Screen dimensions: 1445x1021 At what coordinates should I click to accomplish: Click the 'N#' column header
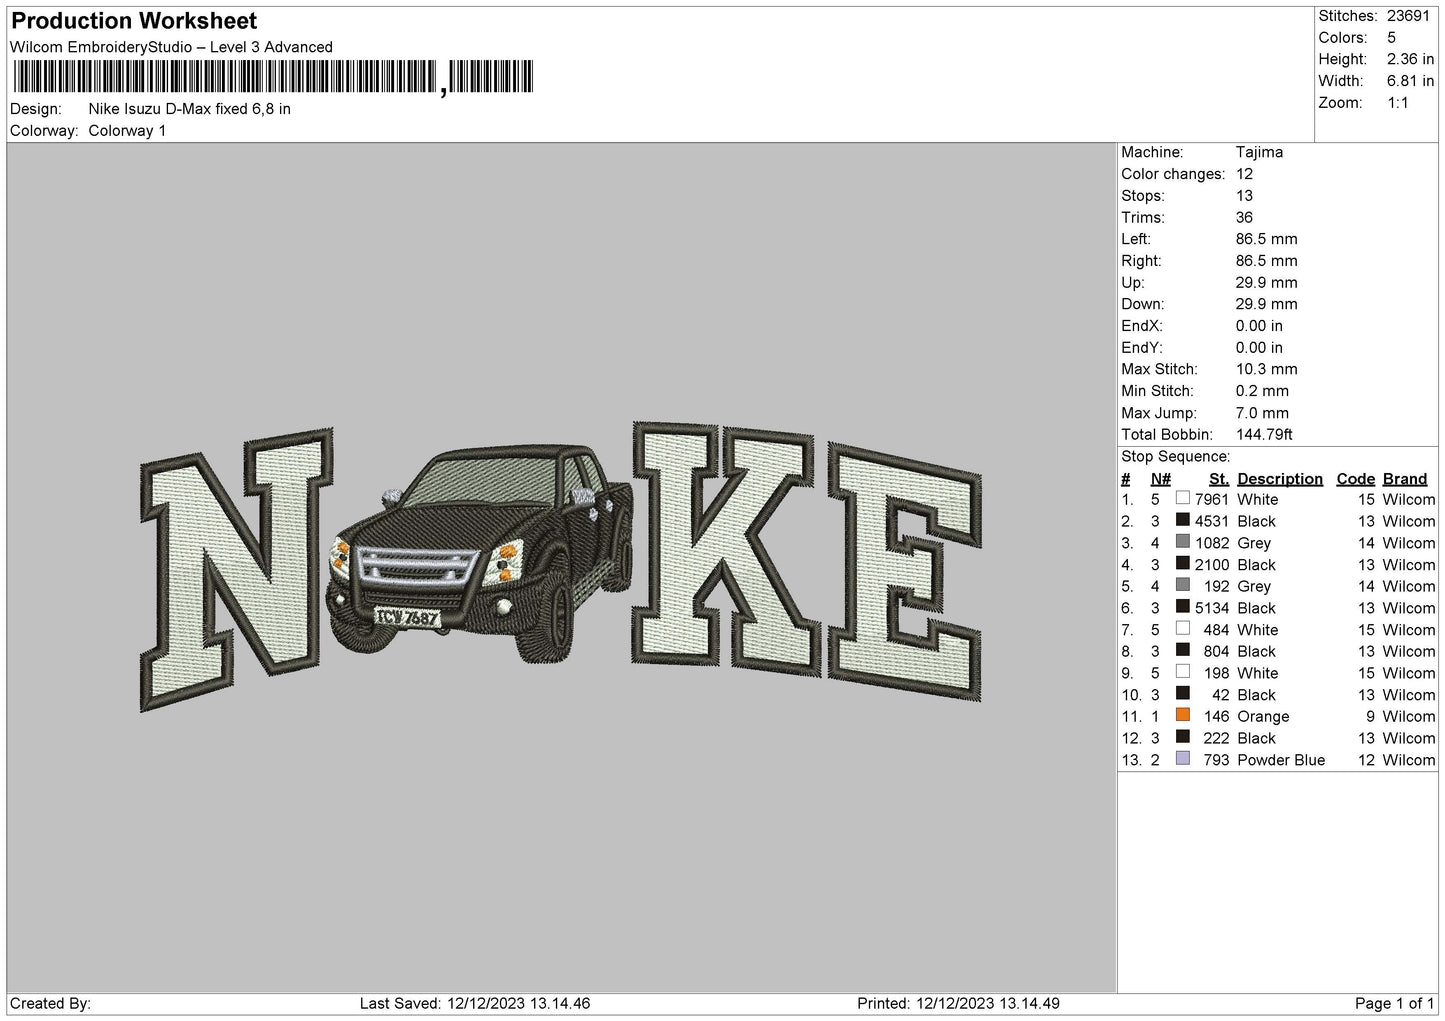coord(1160,479)
